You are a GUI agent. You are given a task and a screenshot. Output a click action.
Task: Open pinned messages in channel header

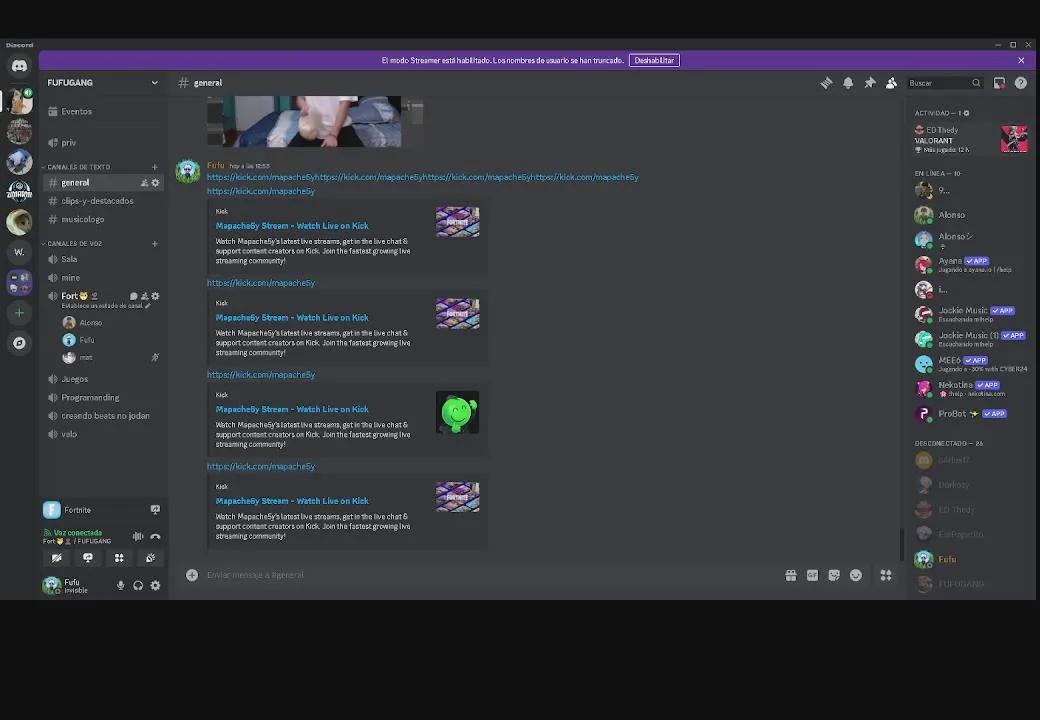pos(870,83)
